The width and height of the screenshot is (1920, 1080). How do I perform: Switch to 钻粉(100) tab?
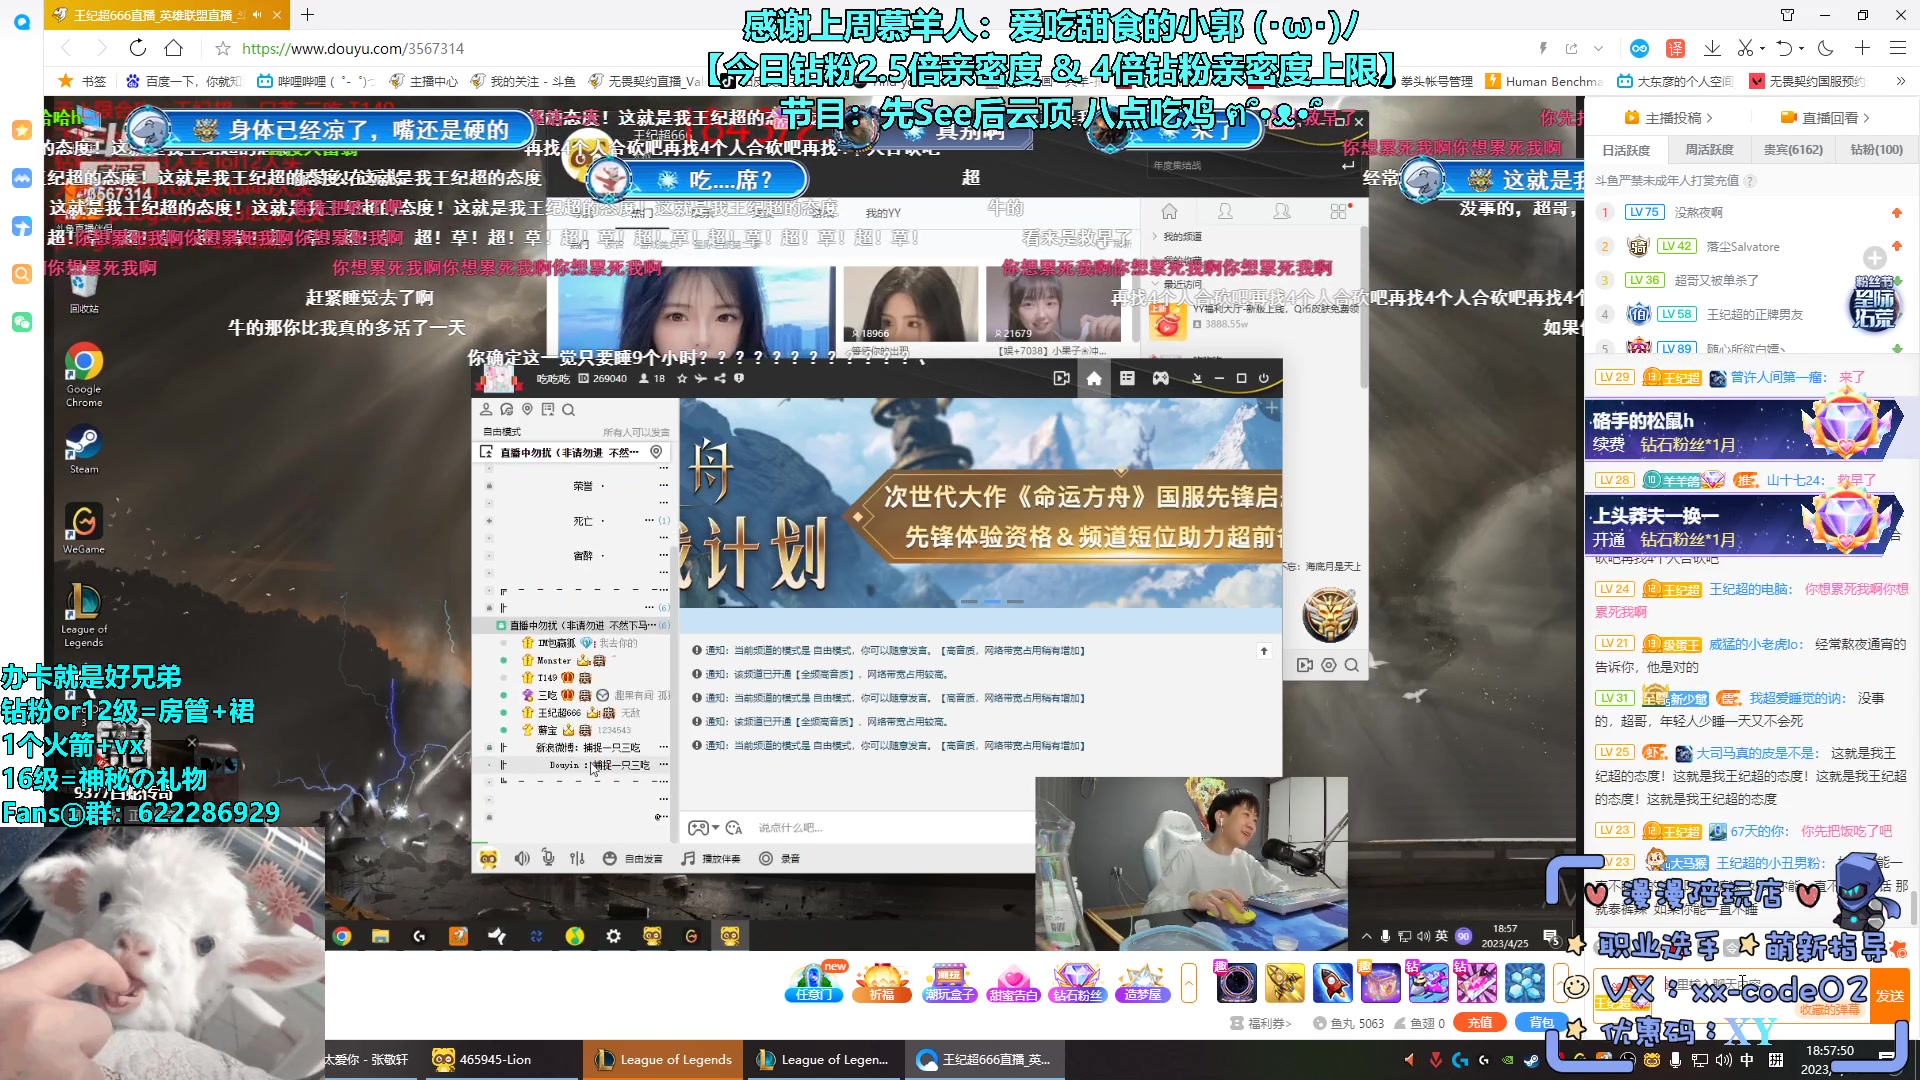click(x=1876, y=150)
